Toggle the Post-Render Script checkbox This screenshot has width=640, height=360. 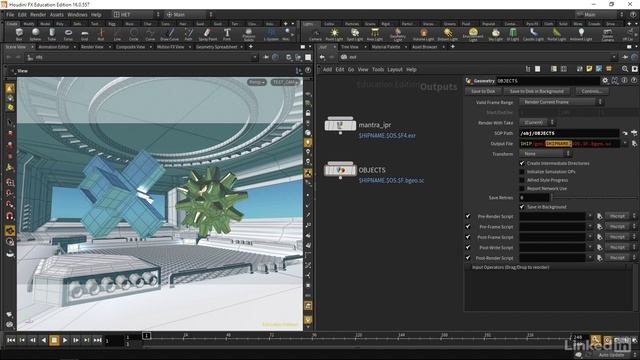468,258
